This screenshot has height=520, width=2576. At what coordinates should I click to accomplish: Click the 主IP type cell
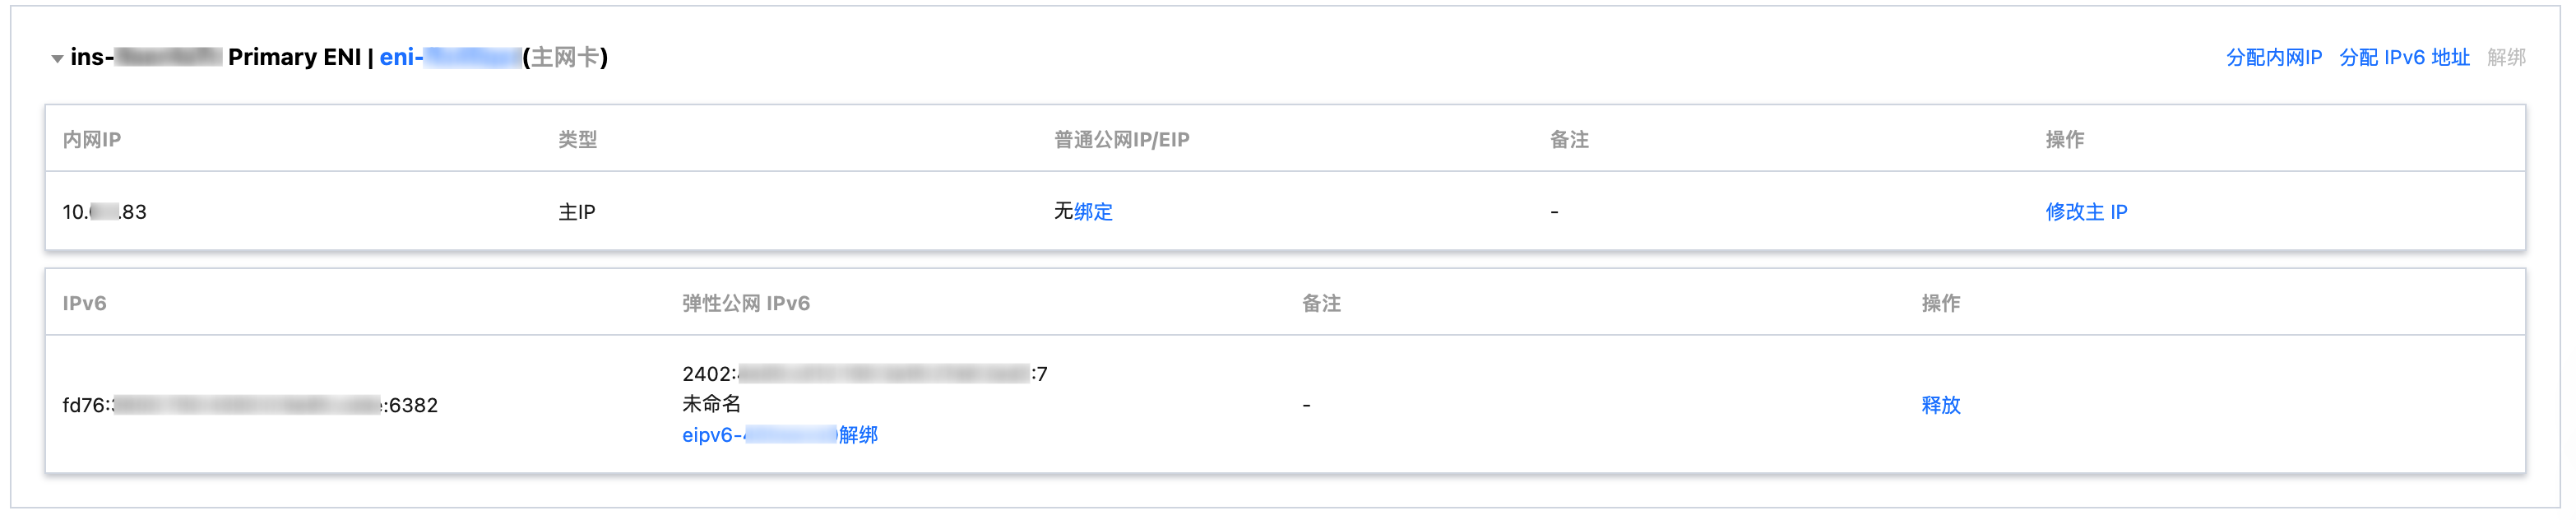click(577, 212)
